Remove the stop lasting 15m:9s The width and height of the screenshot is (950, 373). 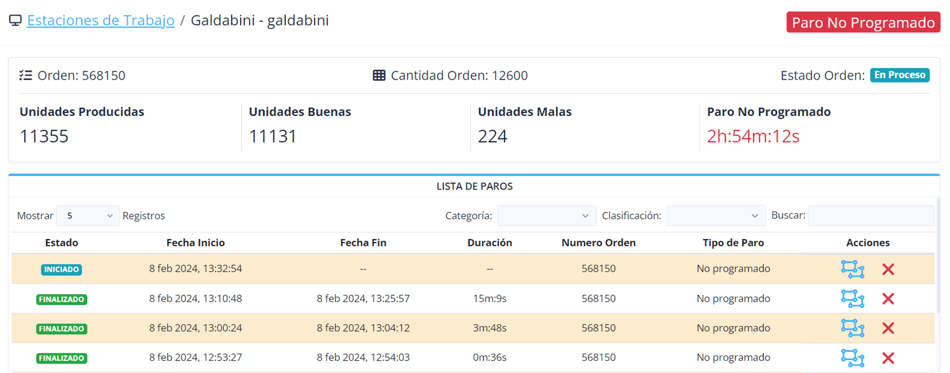coord(888,299)
